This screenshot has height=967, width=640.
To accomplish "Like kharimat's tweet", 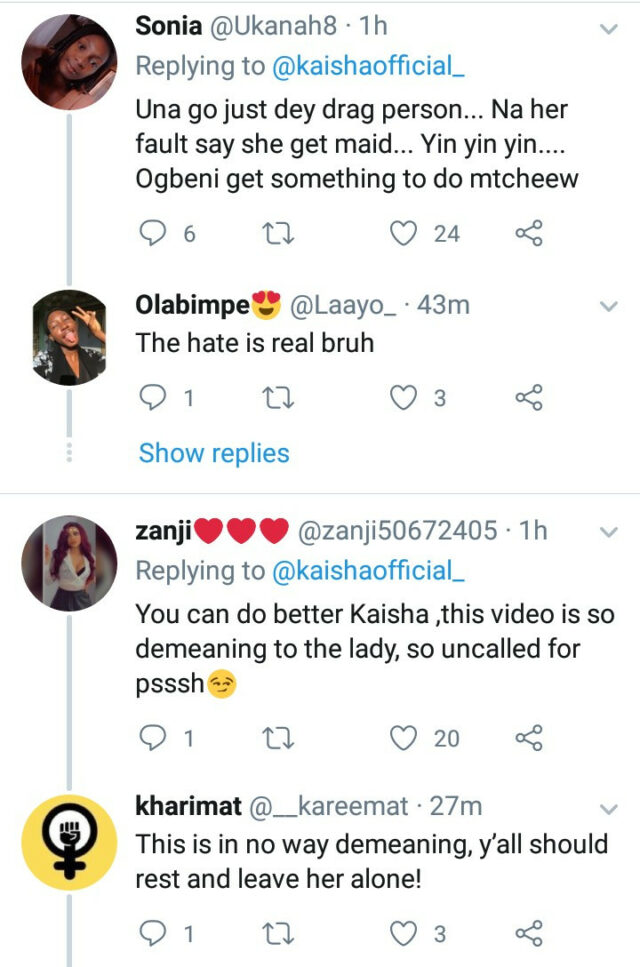I will point(402,934).
